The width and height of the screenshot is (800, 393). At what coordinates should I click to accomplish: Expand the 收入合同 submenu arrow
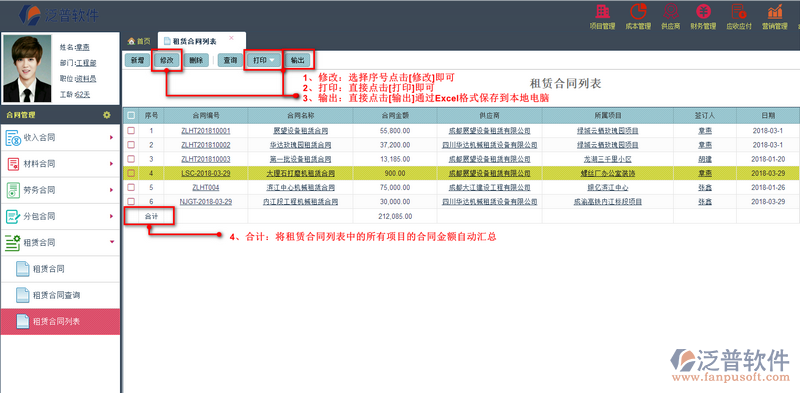point(111,137)
